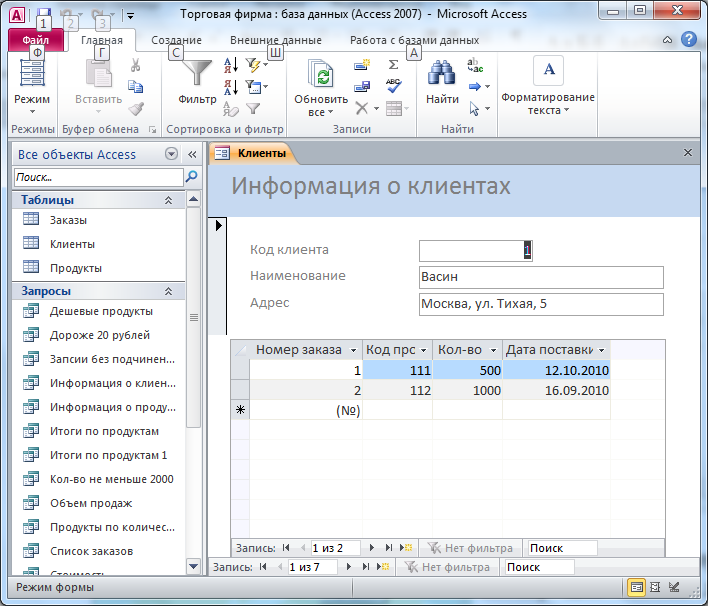Select cell 16.09.2010 in orders grid
The height and width of the screenshot is (606, 708).
(x=556, y=390)
